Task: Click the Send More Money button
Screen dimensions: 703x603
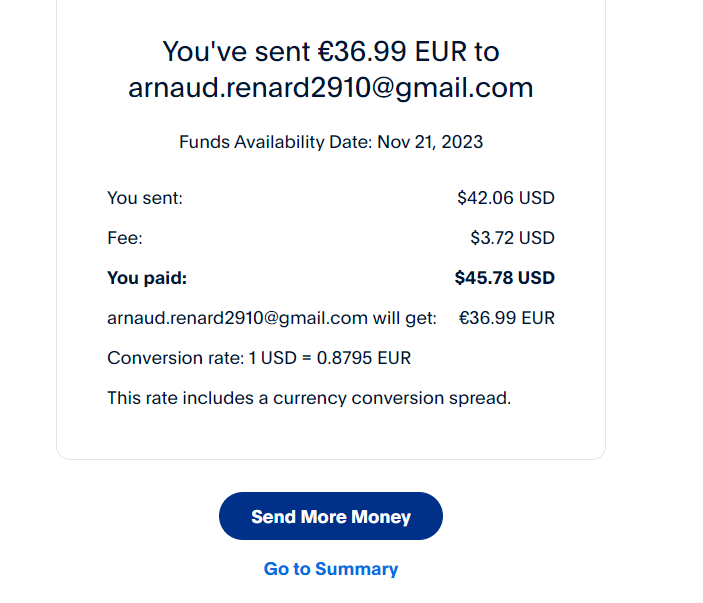Action: pyautogui.click(x=330, y=516)
